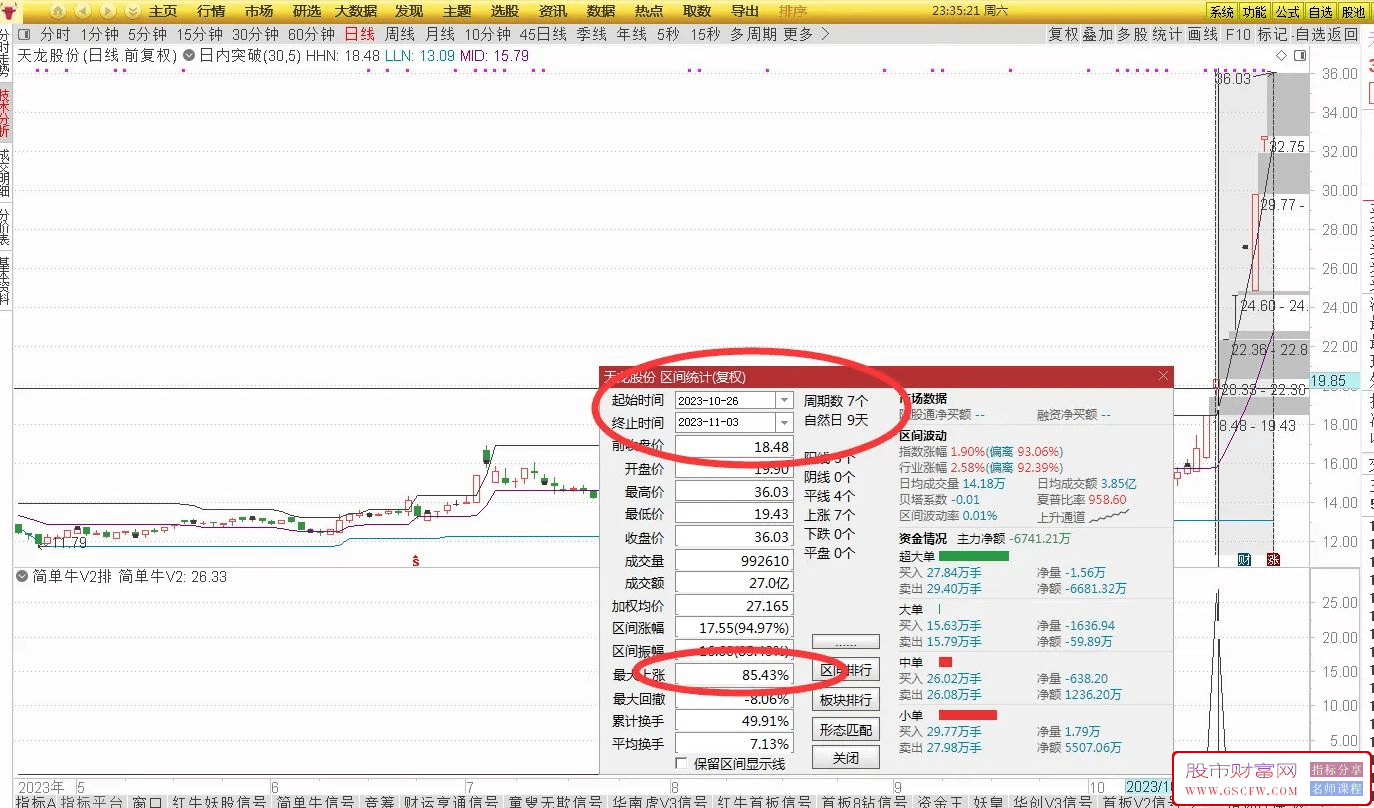Click the diamond icon above price axis
1374x808 pixels.
pos(1282,56)
